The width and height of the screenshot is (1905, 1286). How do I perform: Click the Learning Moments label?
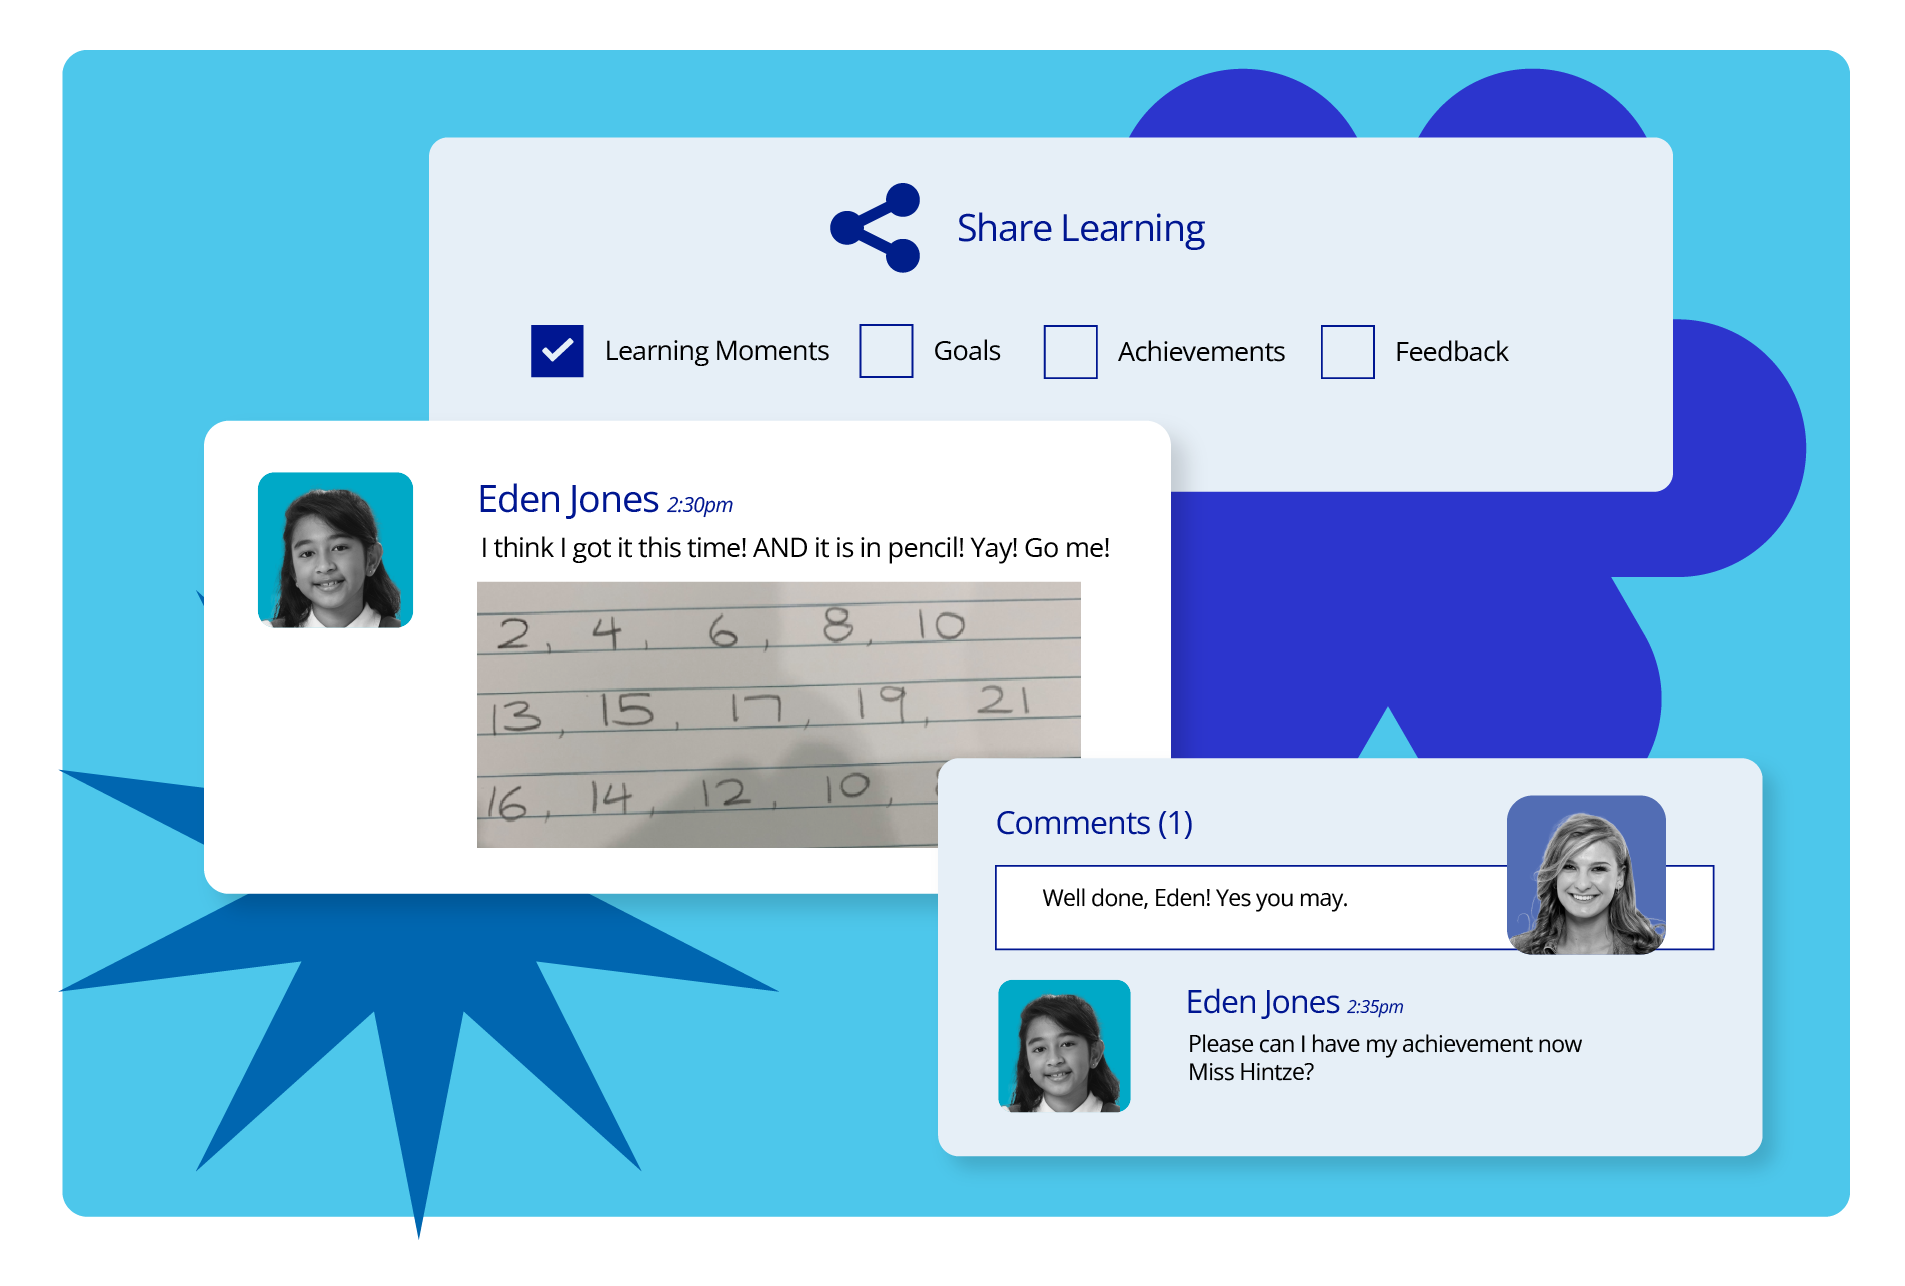tap(716, 351)
